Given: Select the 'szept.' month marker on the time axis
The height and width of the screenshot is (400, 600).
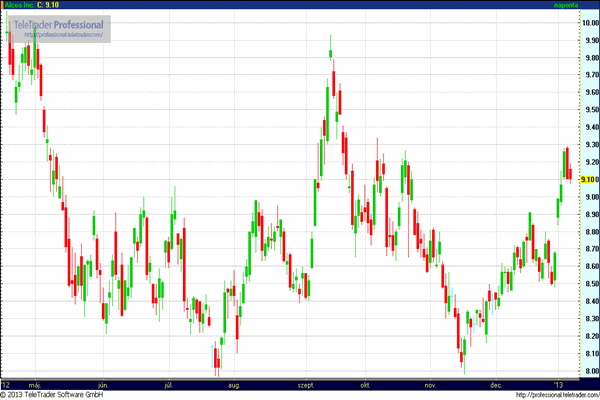Looking at the screenshot, I should tap(307, 384).
